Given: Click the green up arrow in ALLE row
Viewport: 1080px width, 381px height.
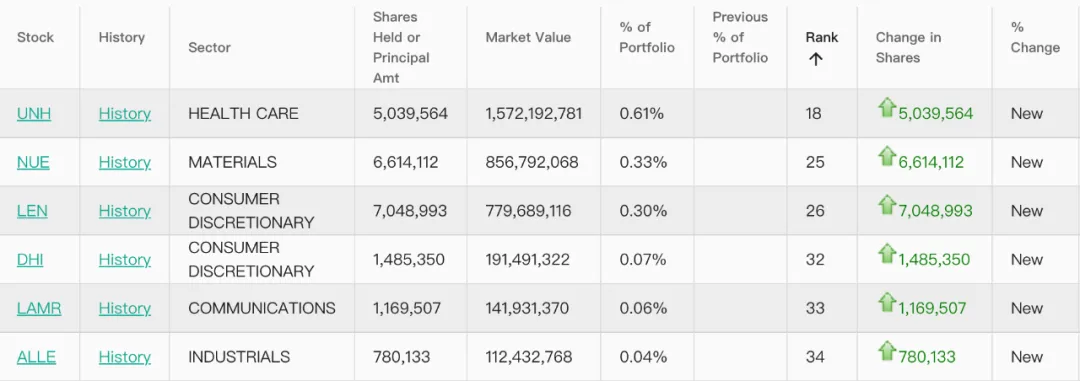Looking at the screenshot, I should tap(886, 351).
